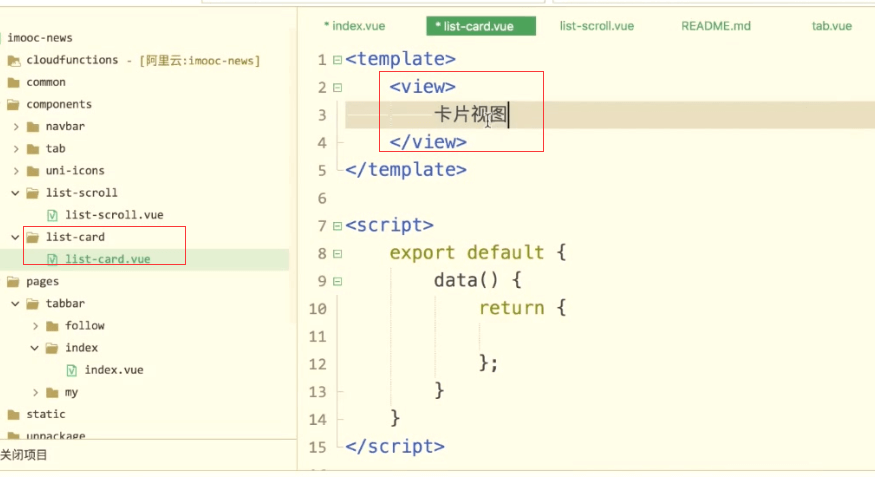Click line number 6 in the gutter

pyautogui.click(x=322, y=199)
